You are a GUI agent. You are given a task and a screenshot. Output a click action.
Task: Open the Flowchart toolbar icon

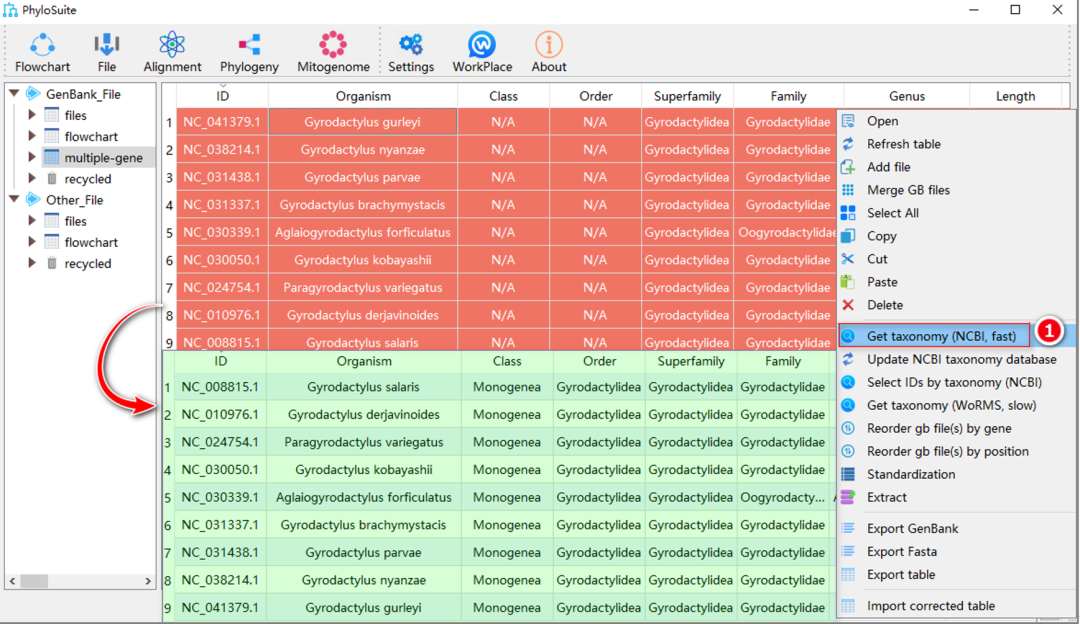(x=42, y=45)
